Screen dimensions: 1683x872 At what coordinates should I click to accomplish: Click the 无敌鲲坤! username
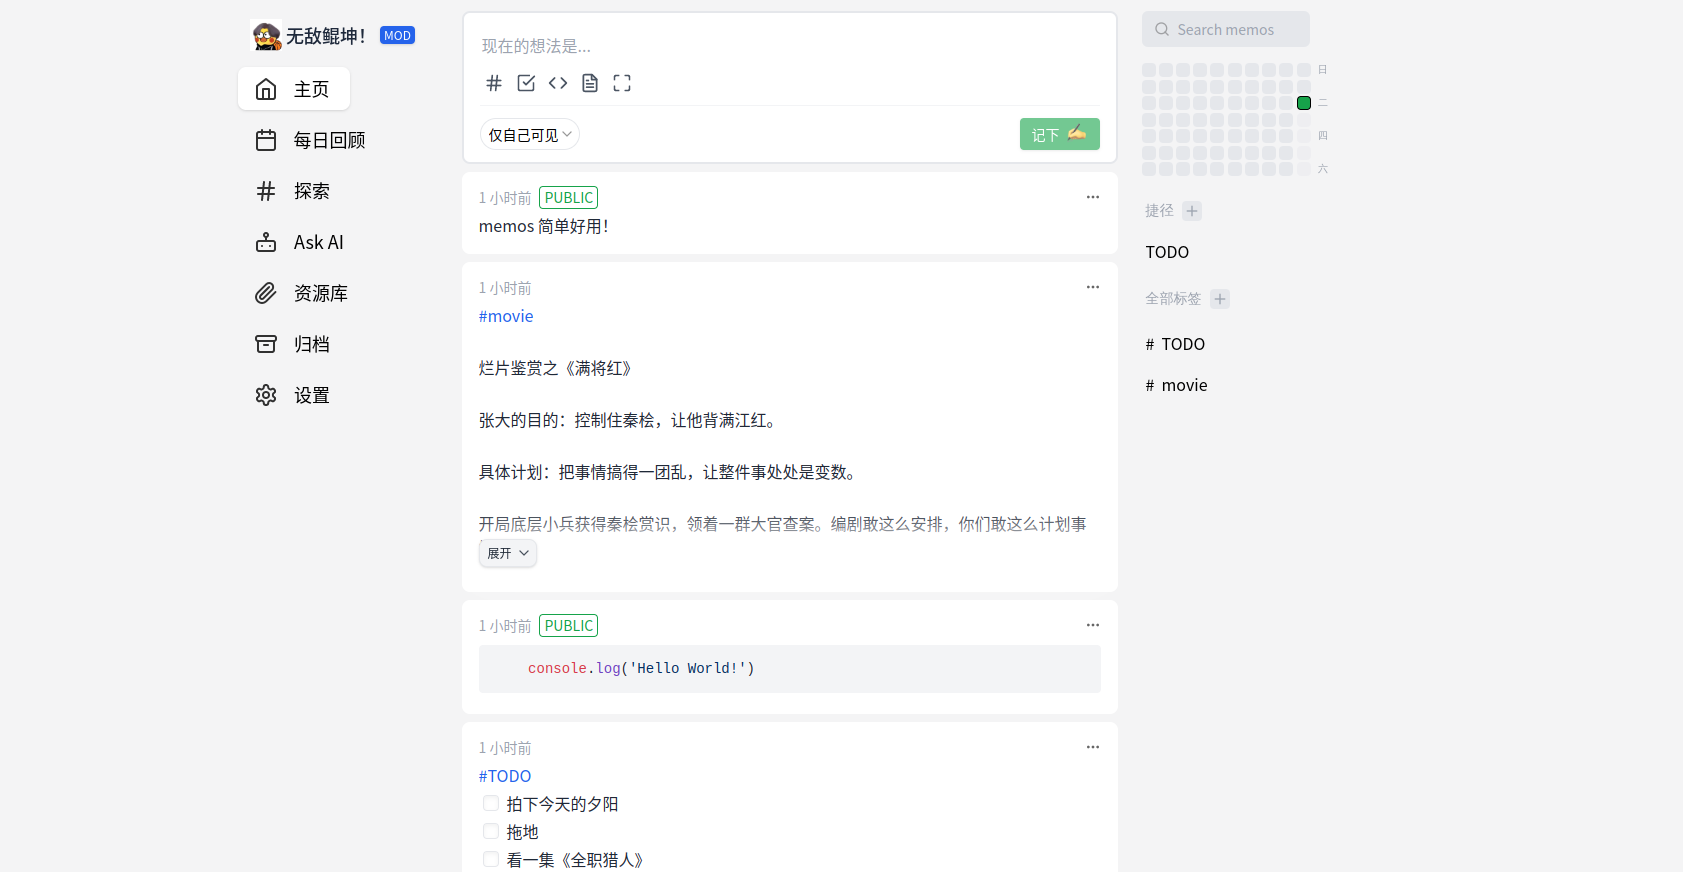point(326,36)
